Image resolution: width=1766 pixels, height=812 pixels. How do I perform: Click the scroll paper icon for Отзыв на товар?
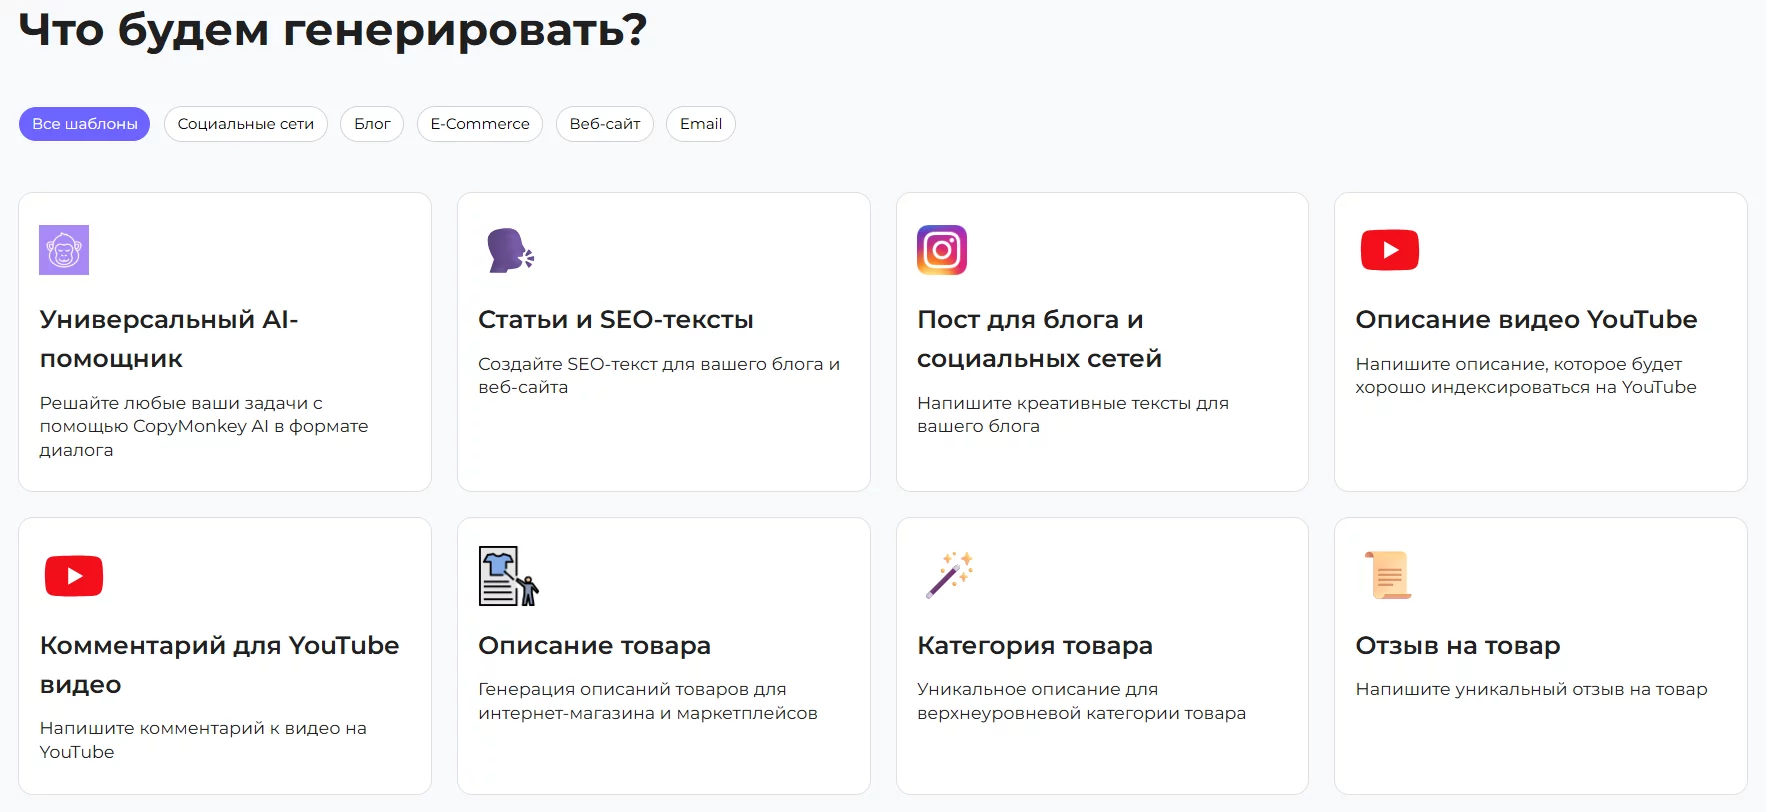[1388, 575]
